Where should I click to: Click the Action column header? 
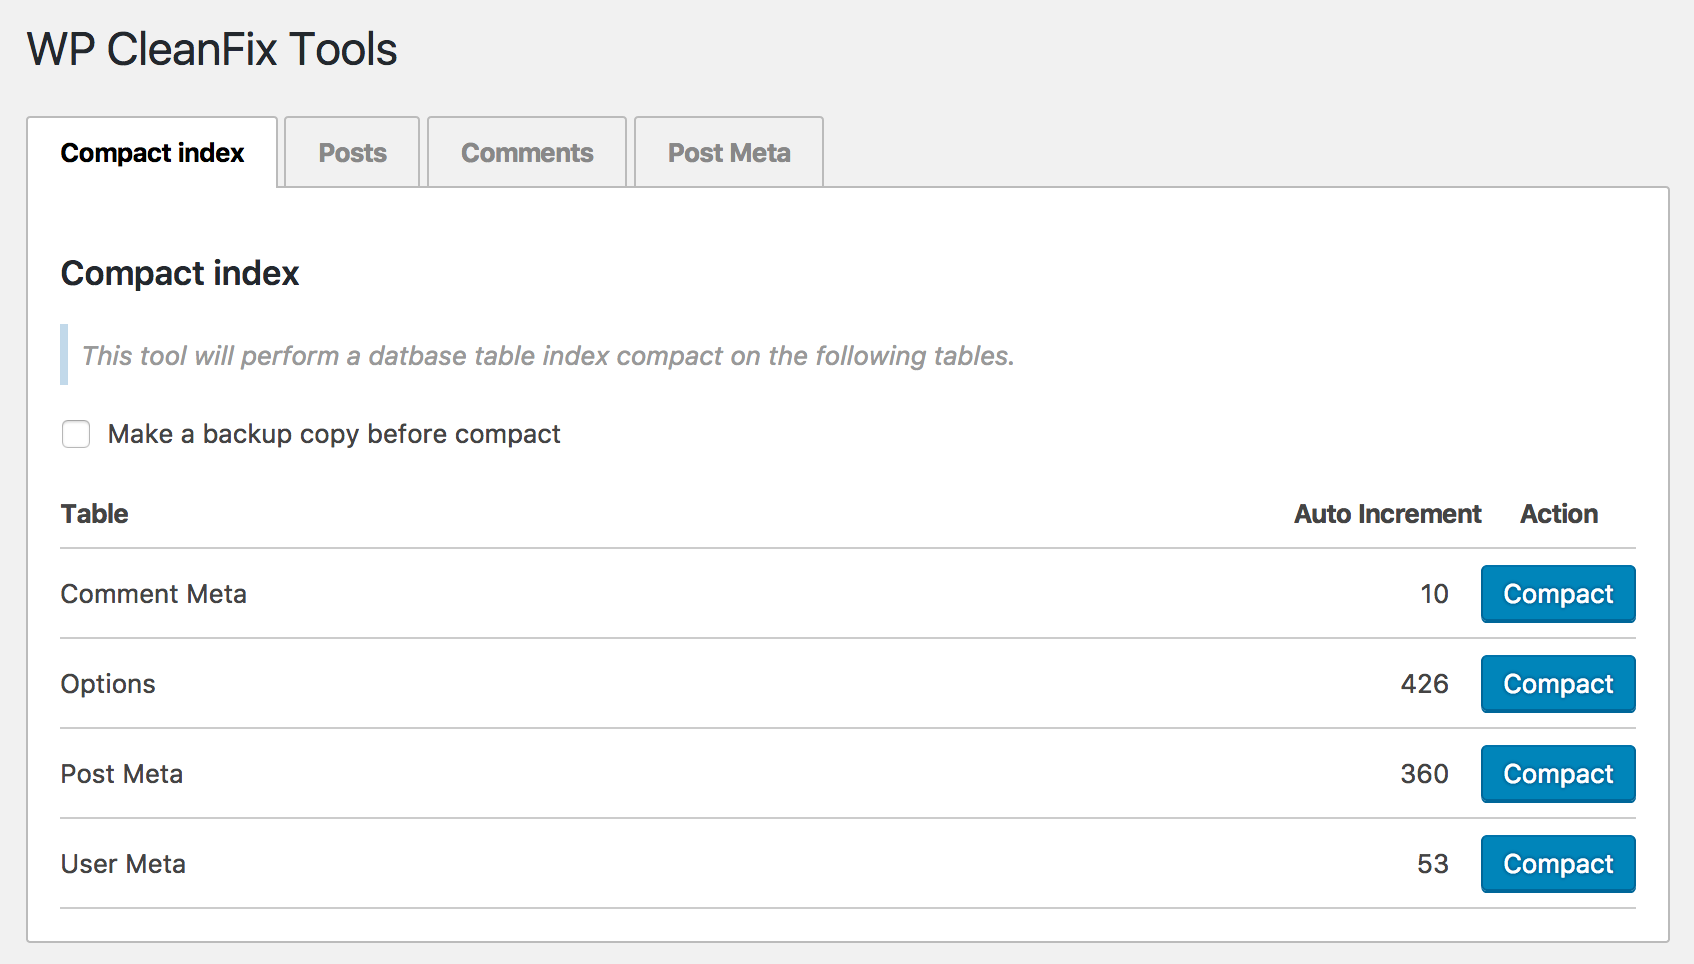(x=1559, y=514)
